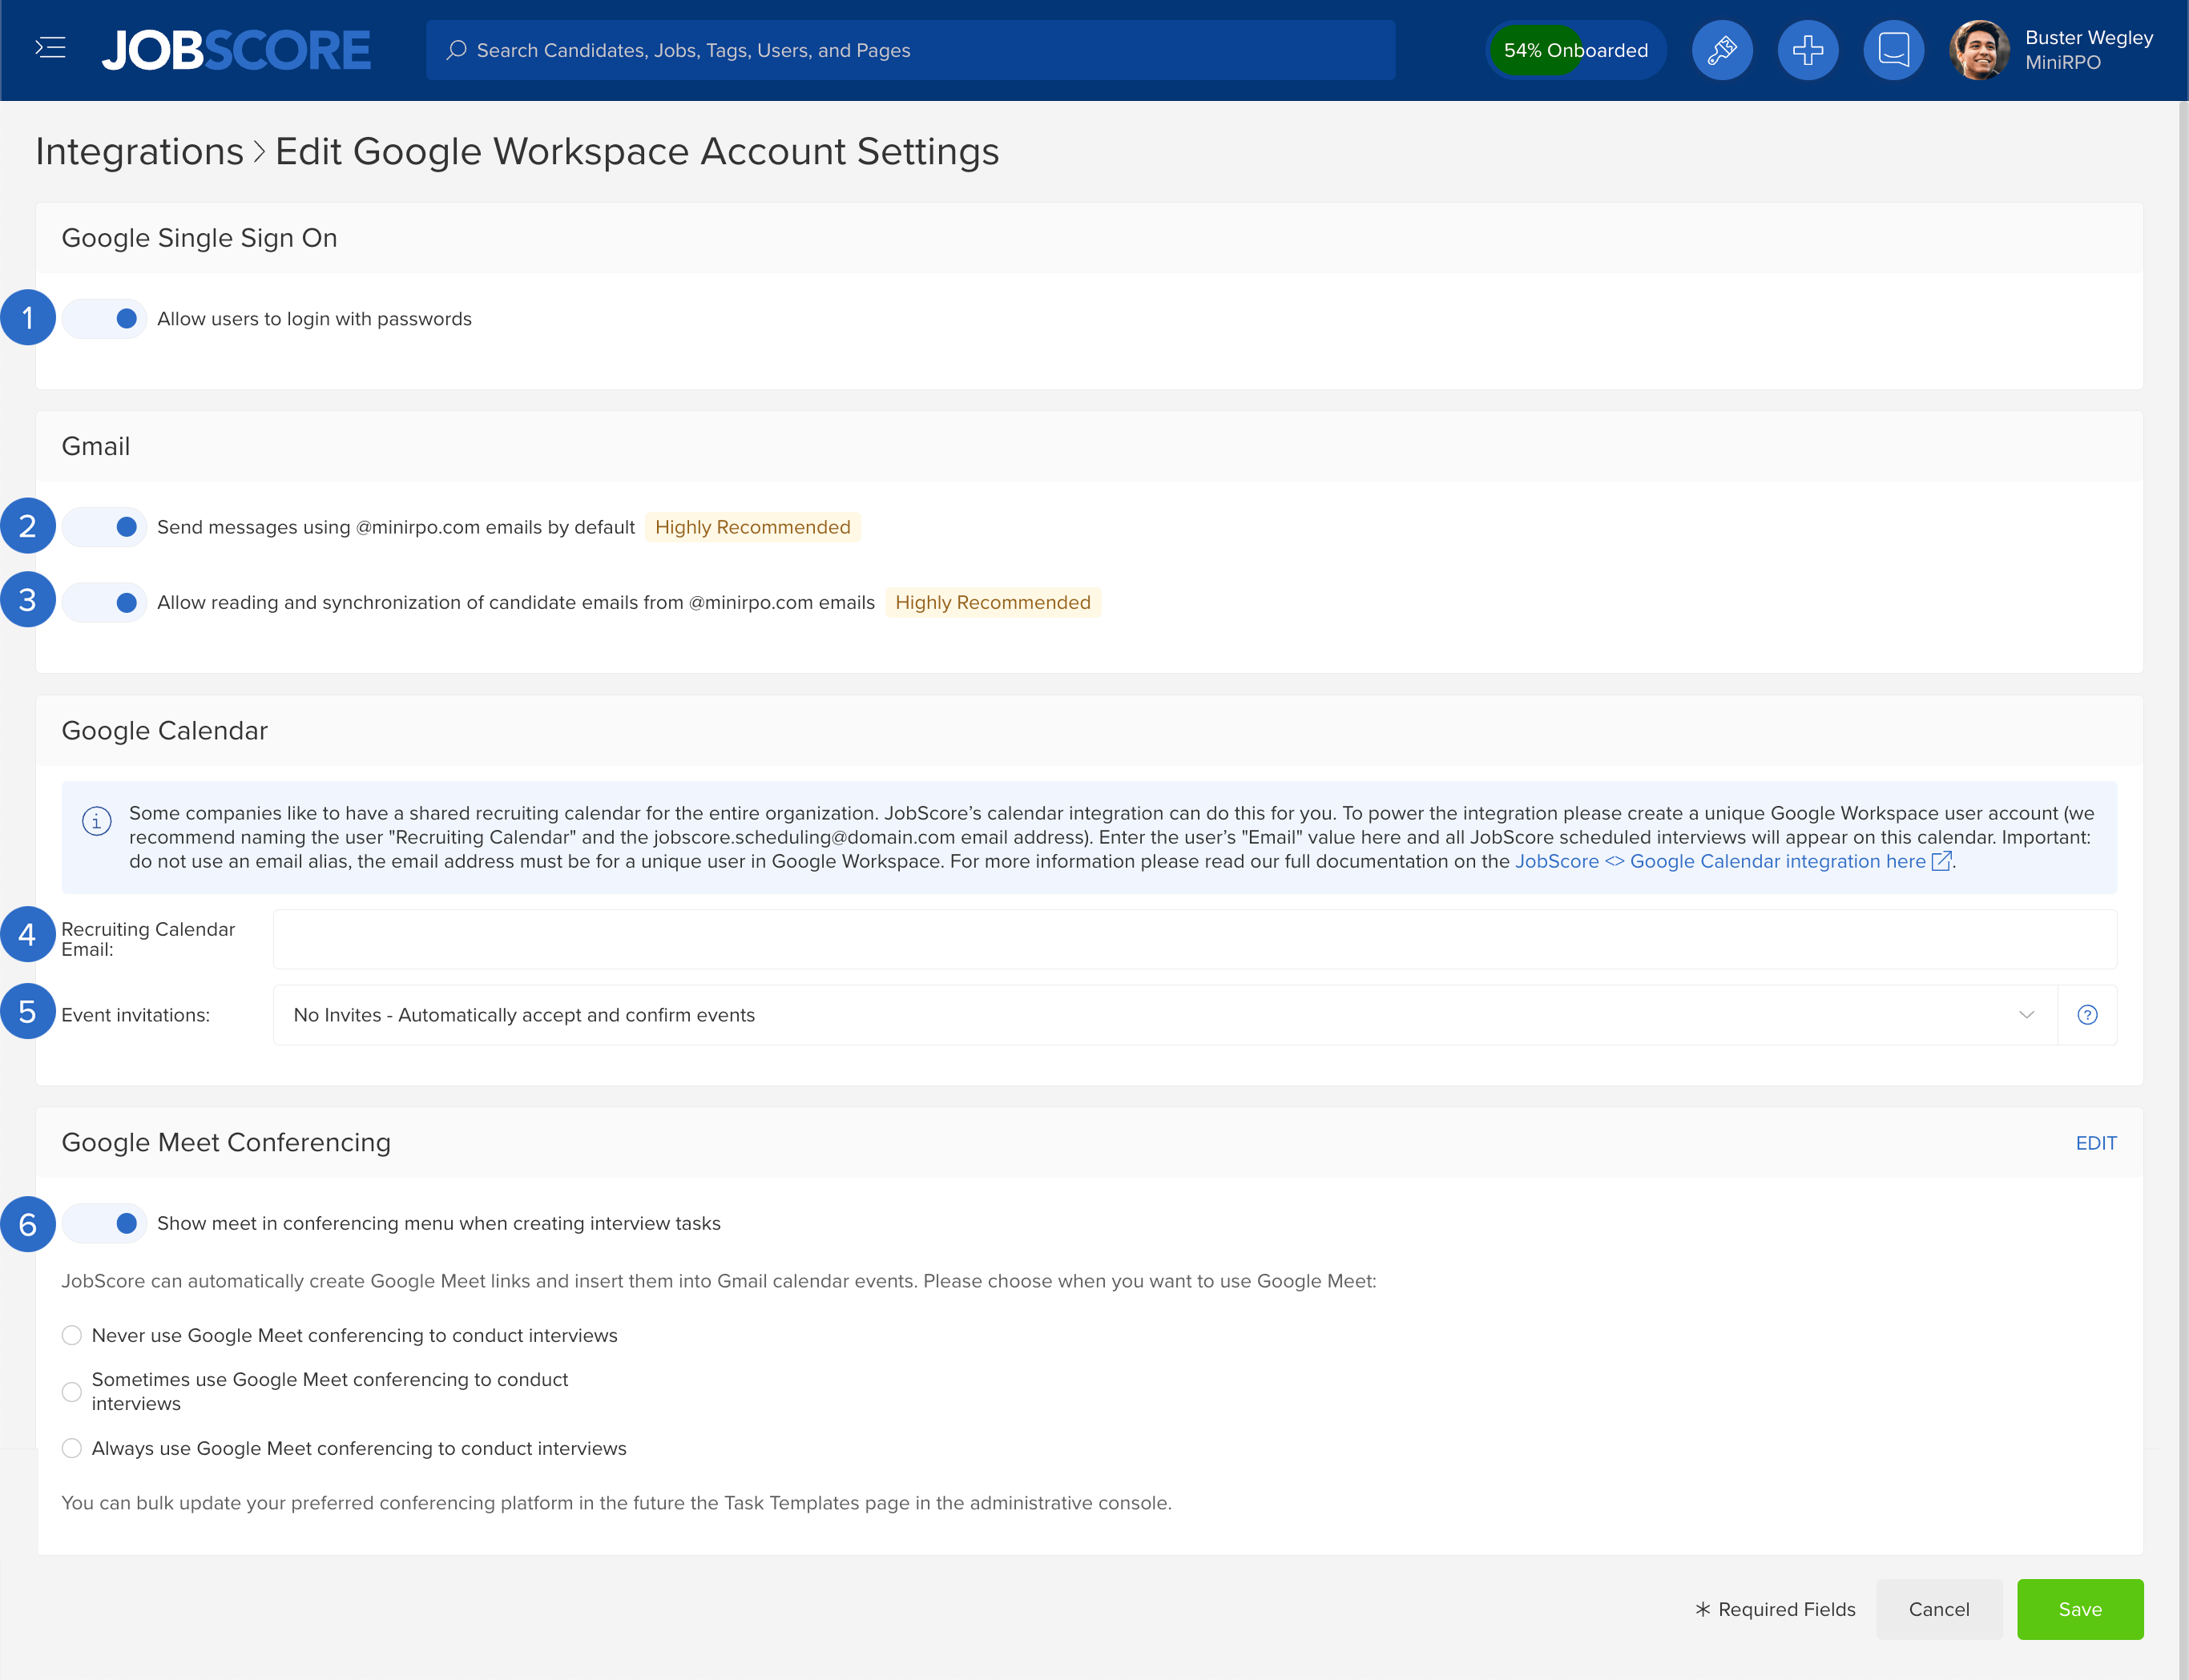Screen dimensions: 2189x1680
Task: Open the Event invitations dropdown
Action: [x=1165, y=1015]
